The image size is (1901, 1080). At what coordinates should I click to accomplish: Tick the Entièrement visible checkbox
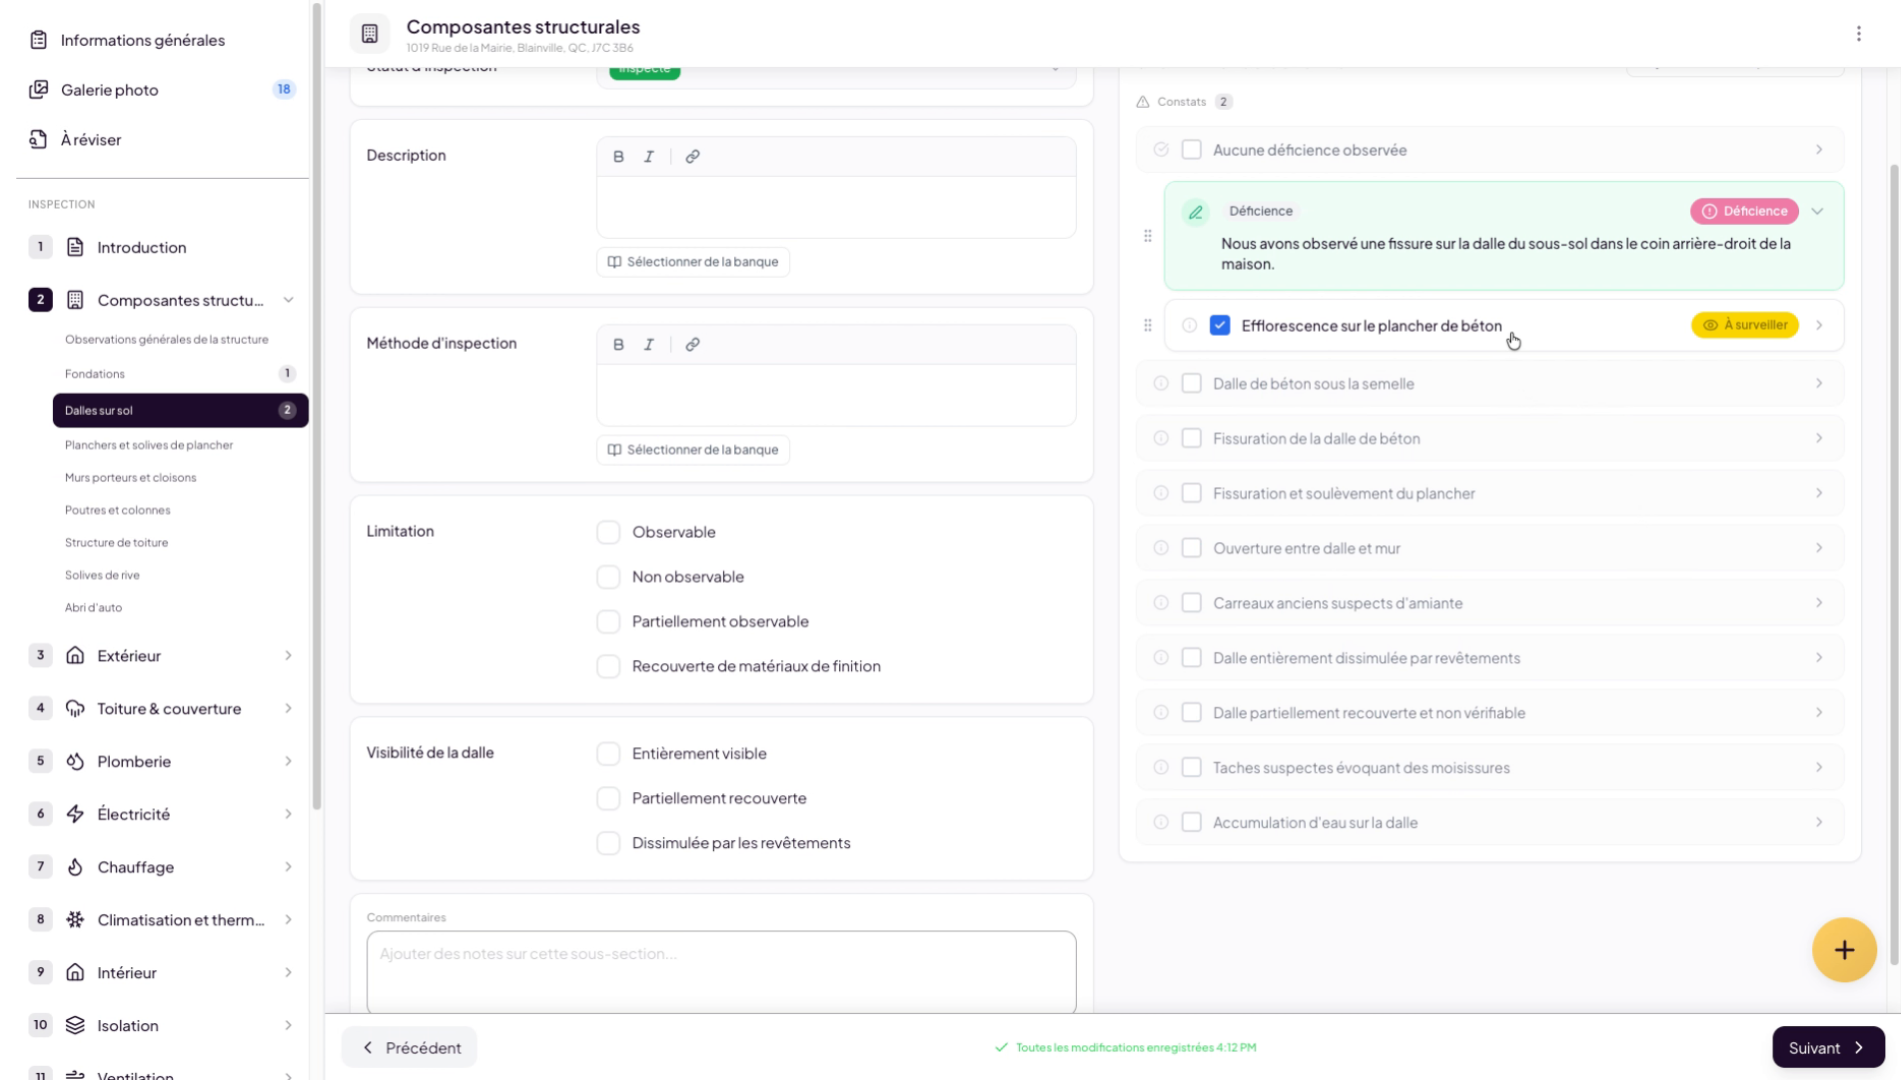pos(608,754)
